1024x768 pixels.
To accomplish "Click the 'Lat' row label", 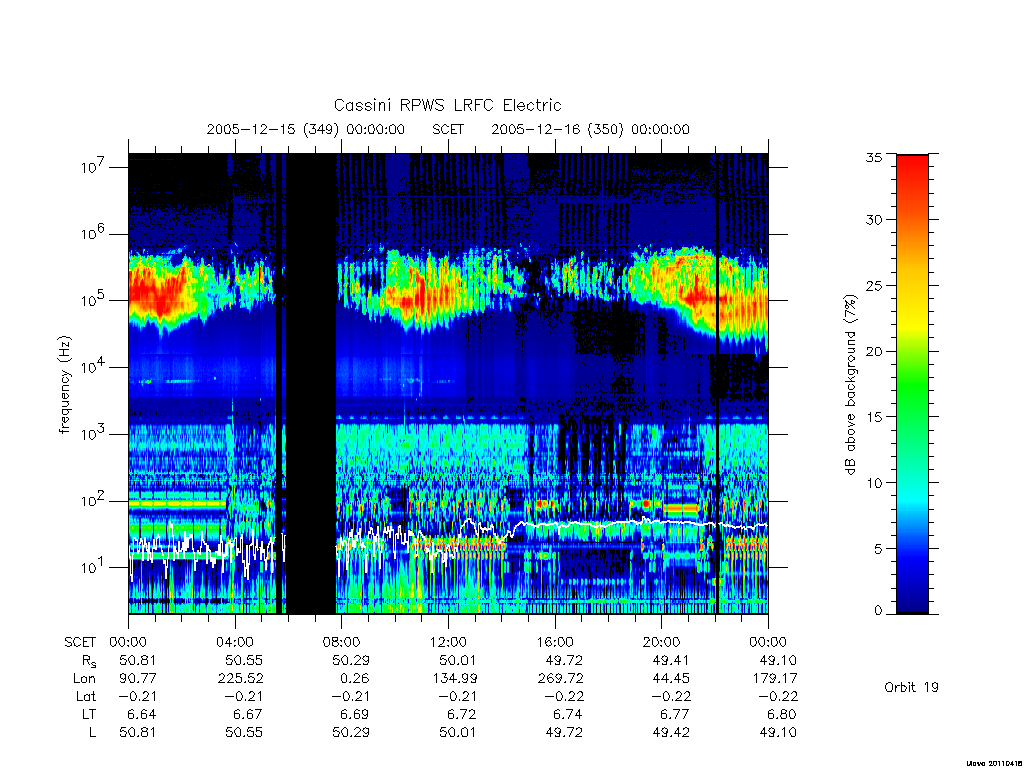I will pyautogui.click(x=86, y=696).
